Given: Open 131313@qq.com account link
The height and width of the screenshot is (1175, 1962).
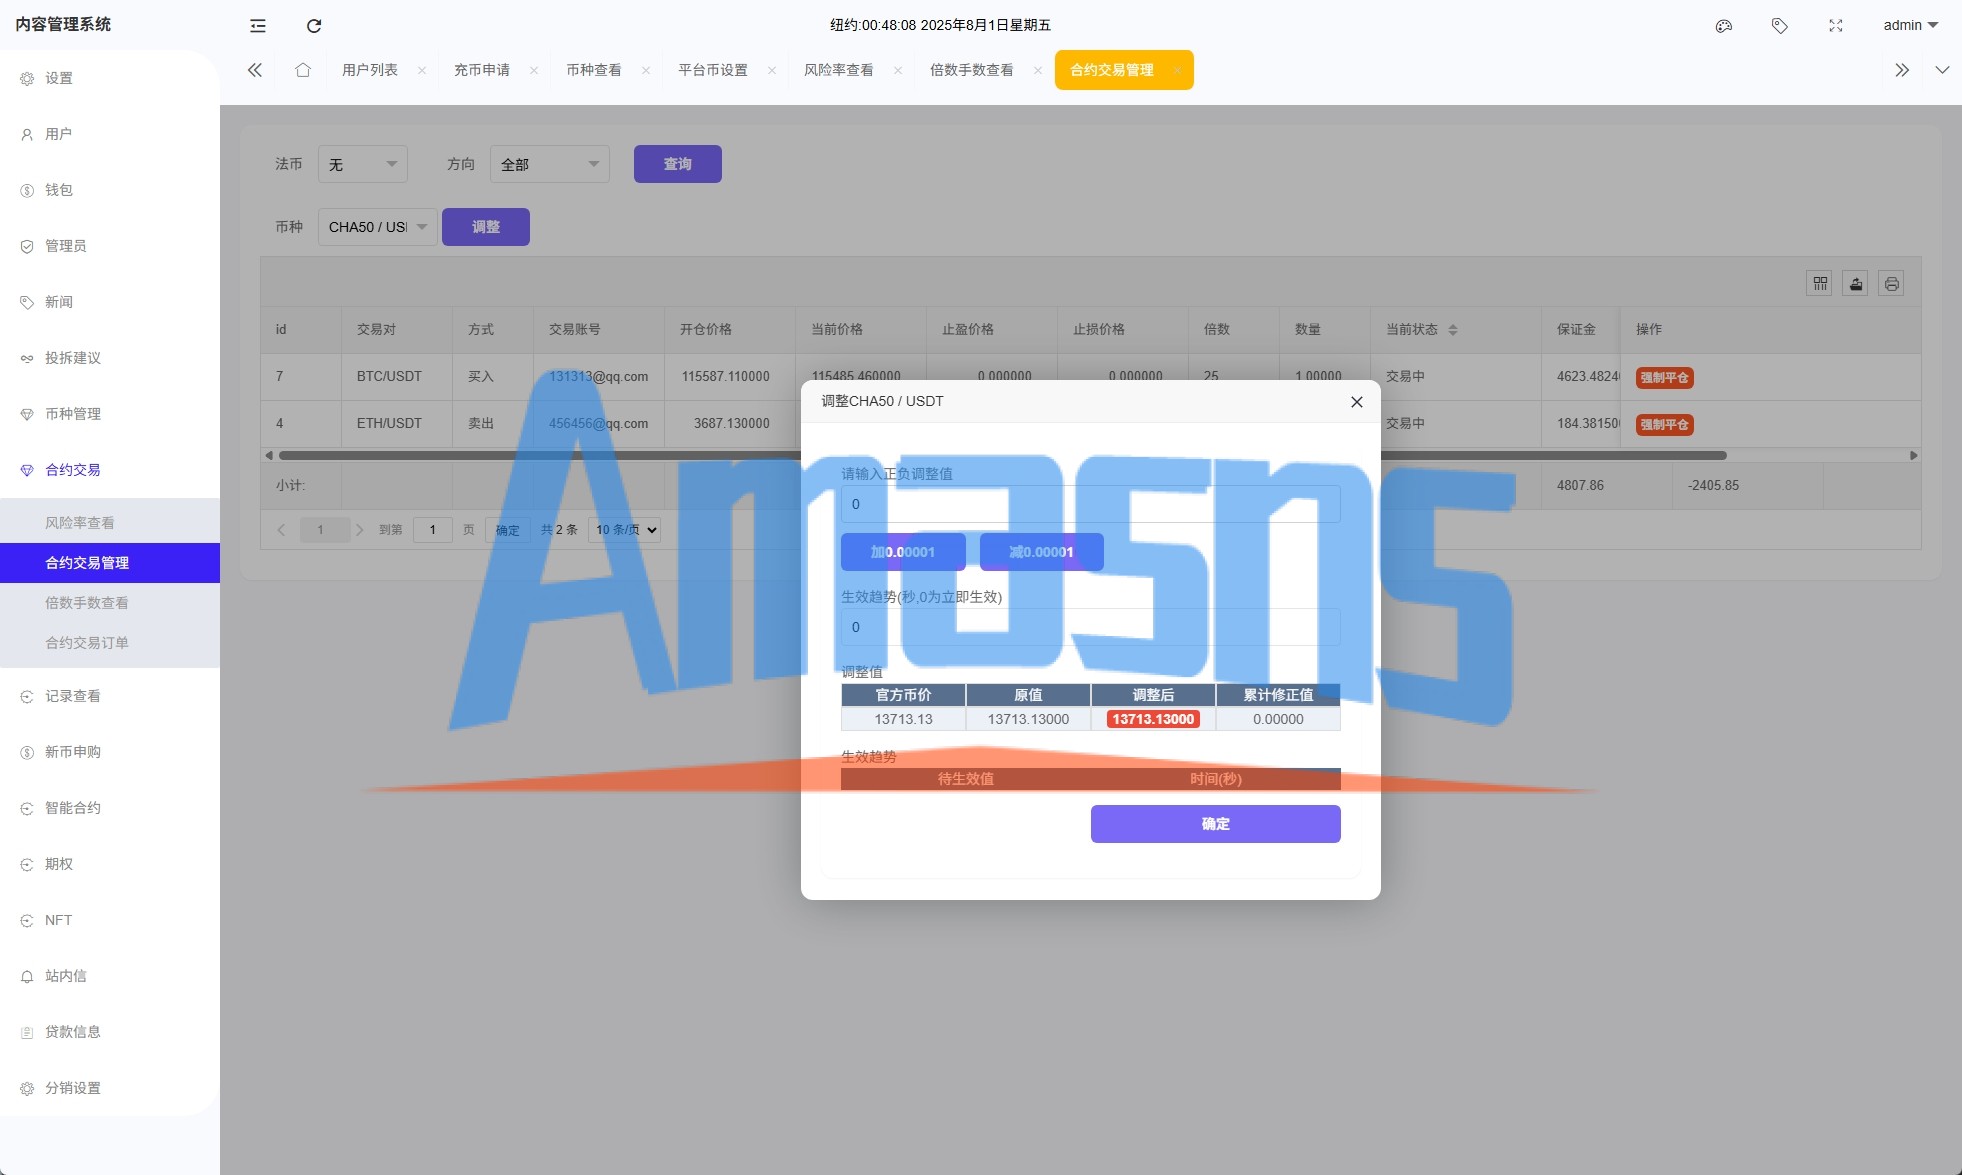Looking at the screenshot, I should pos(598,377).
